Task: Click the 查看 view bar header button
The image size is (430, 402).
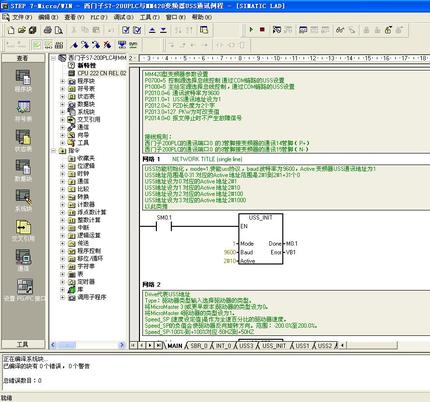Action: point(23,58)
